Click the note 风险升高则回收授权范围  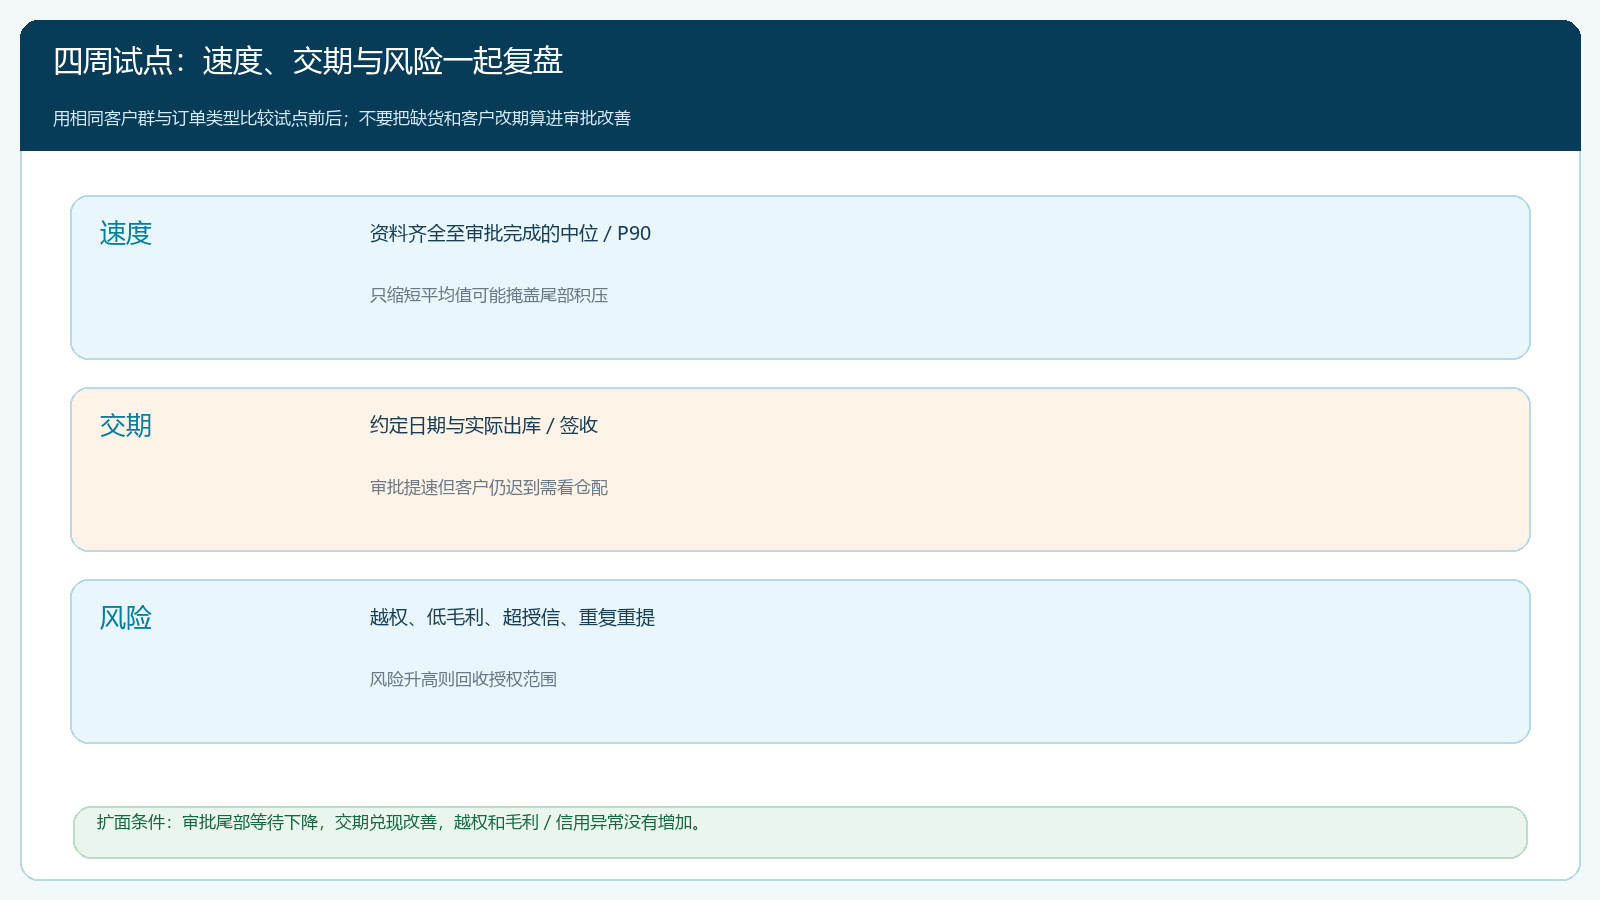(463, 679)
